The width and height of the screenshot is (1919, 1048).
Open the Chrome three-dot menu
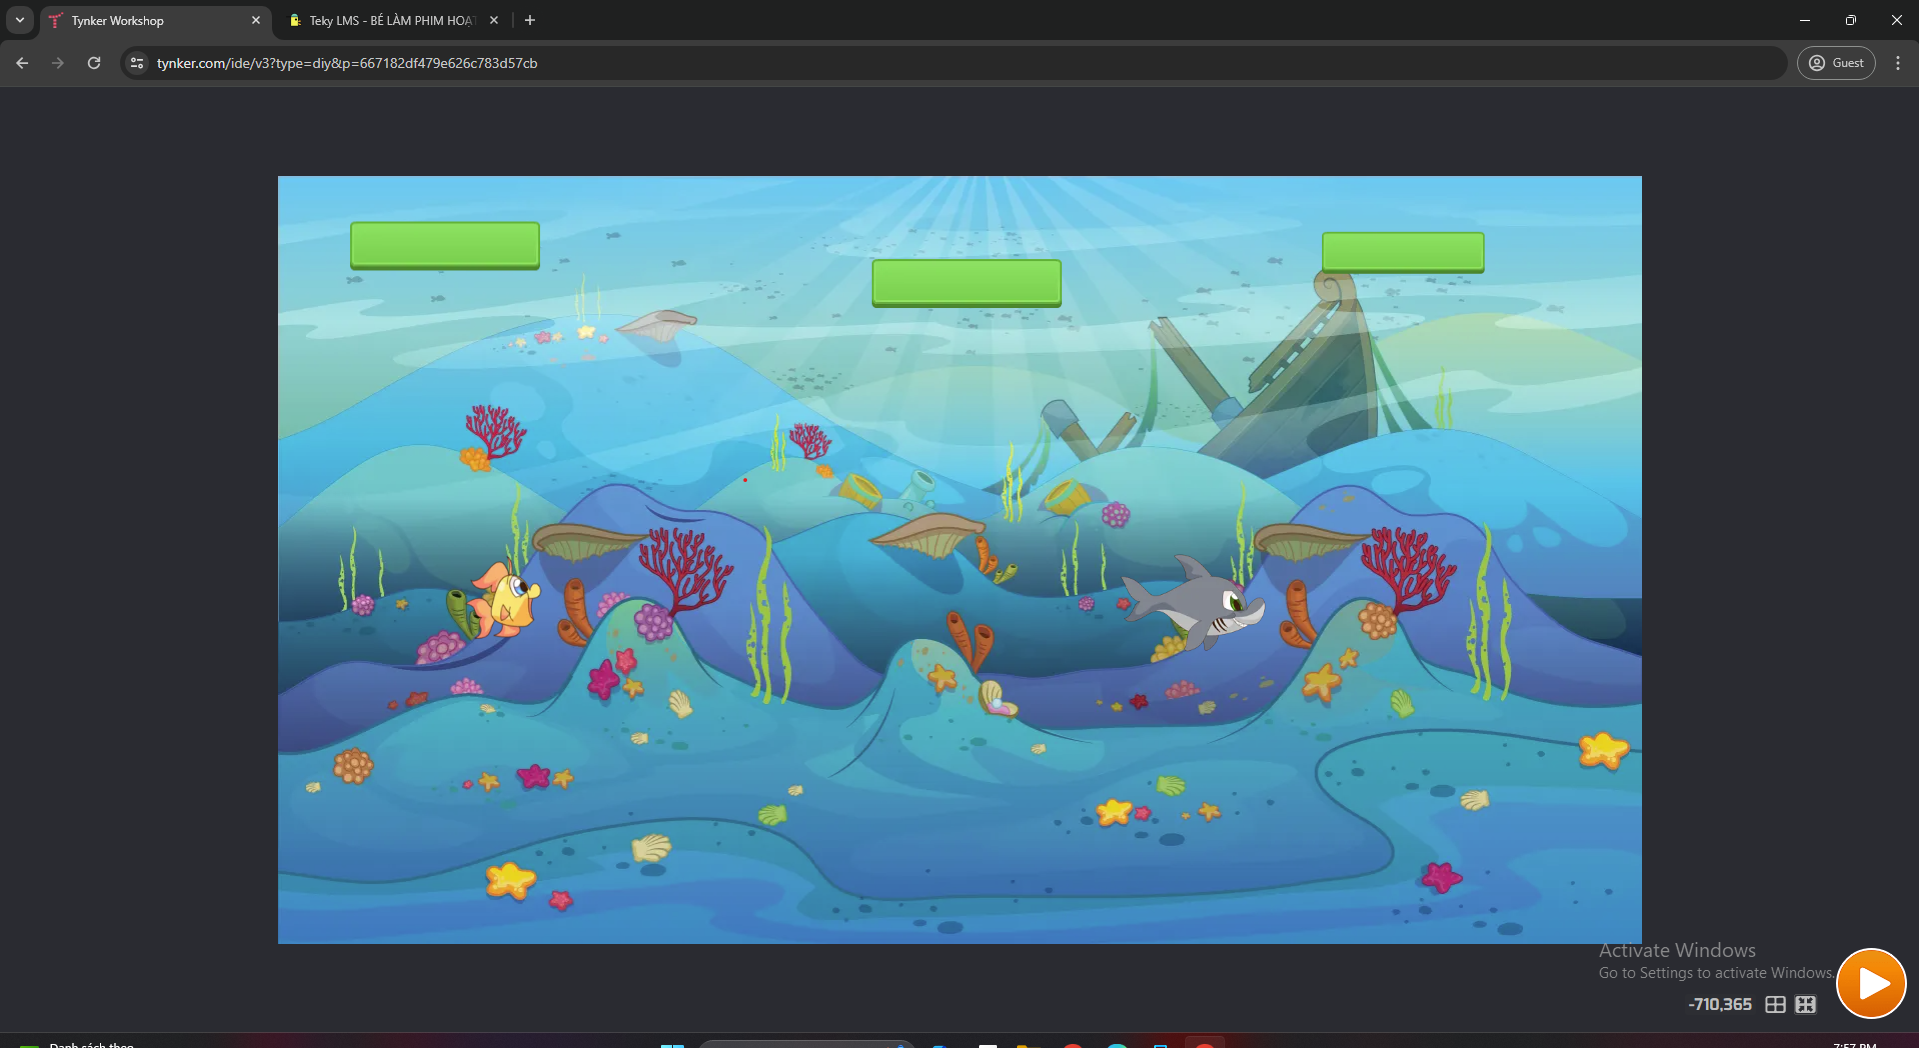1898,63
